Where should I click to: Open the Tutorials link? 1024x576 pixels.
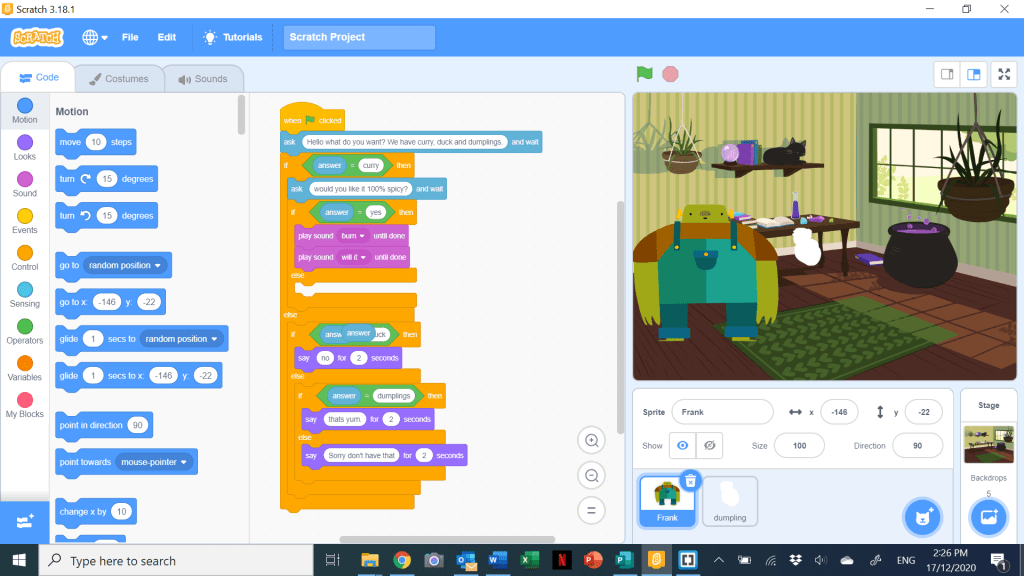[233, 37]
